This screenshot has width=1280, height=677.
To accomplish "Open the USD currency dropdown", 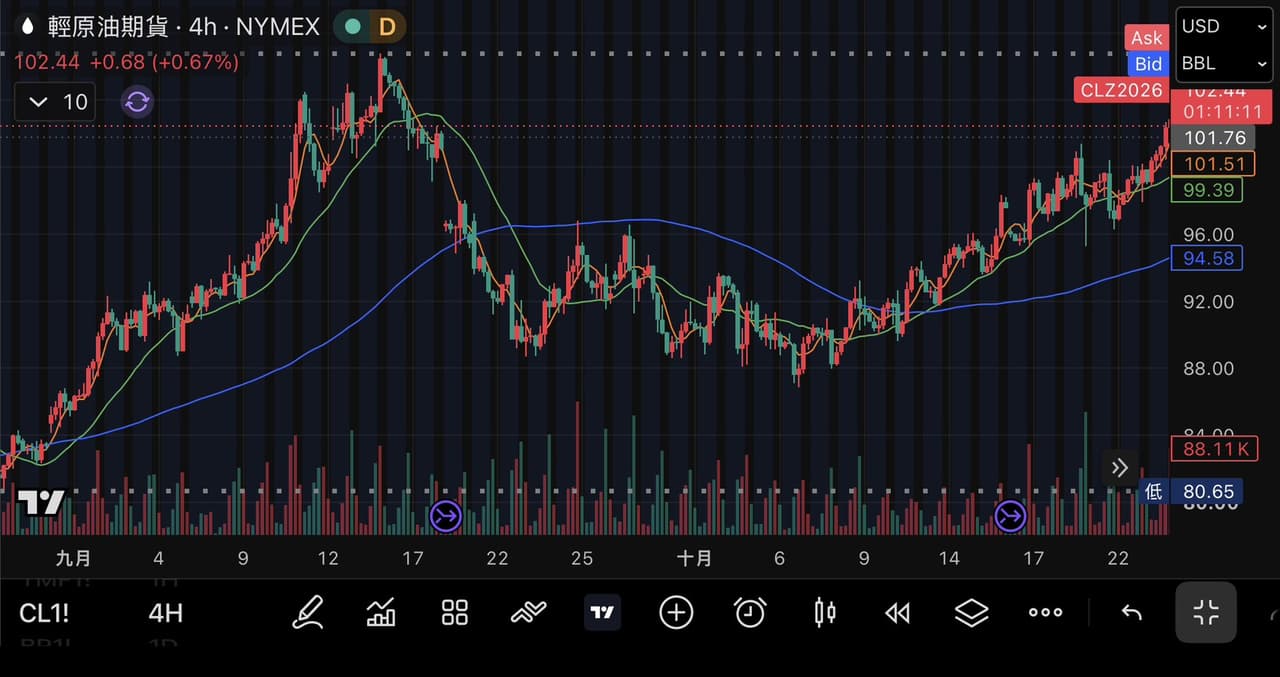I will [x=1223, y=27].
